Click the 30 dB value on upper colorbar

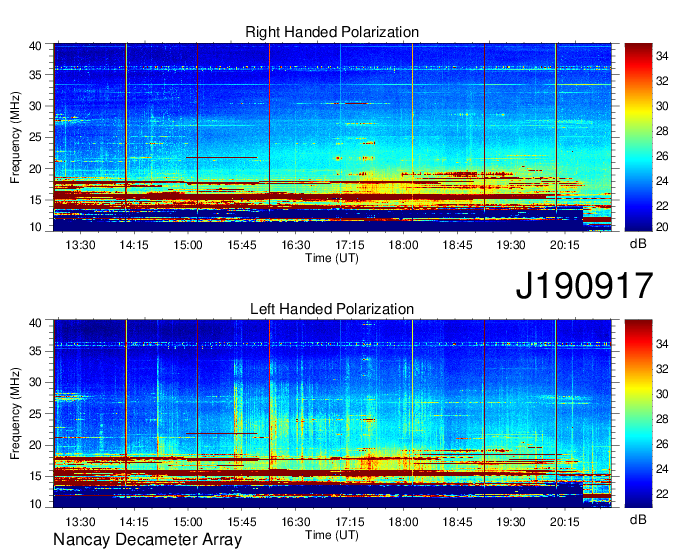pyautogui.click(x=662, y=106)
